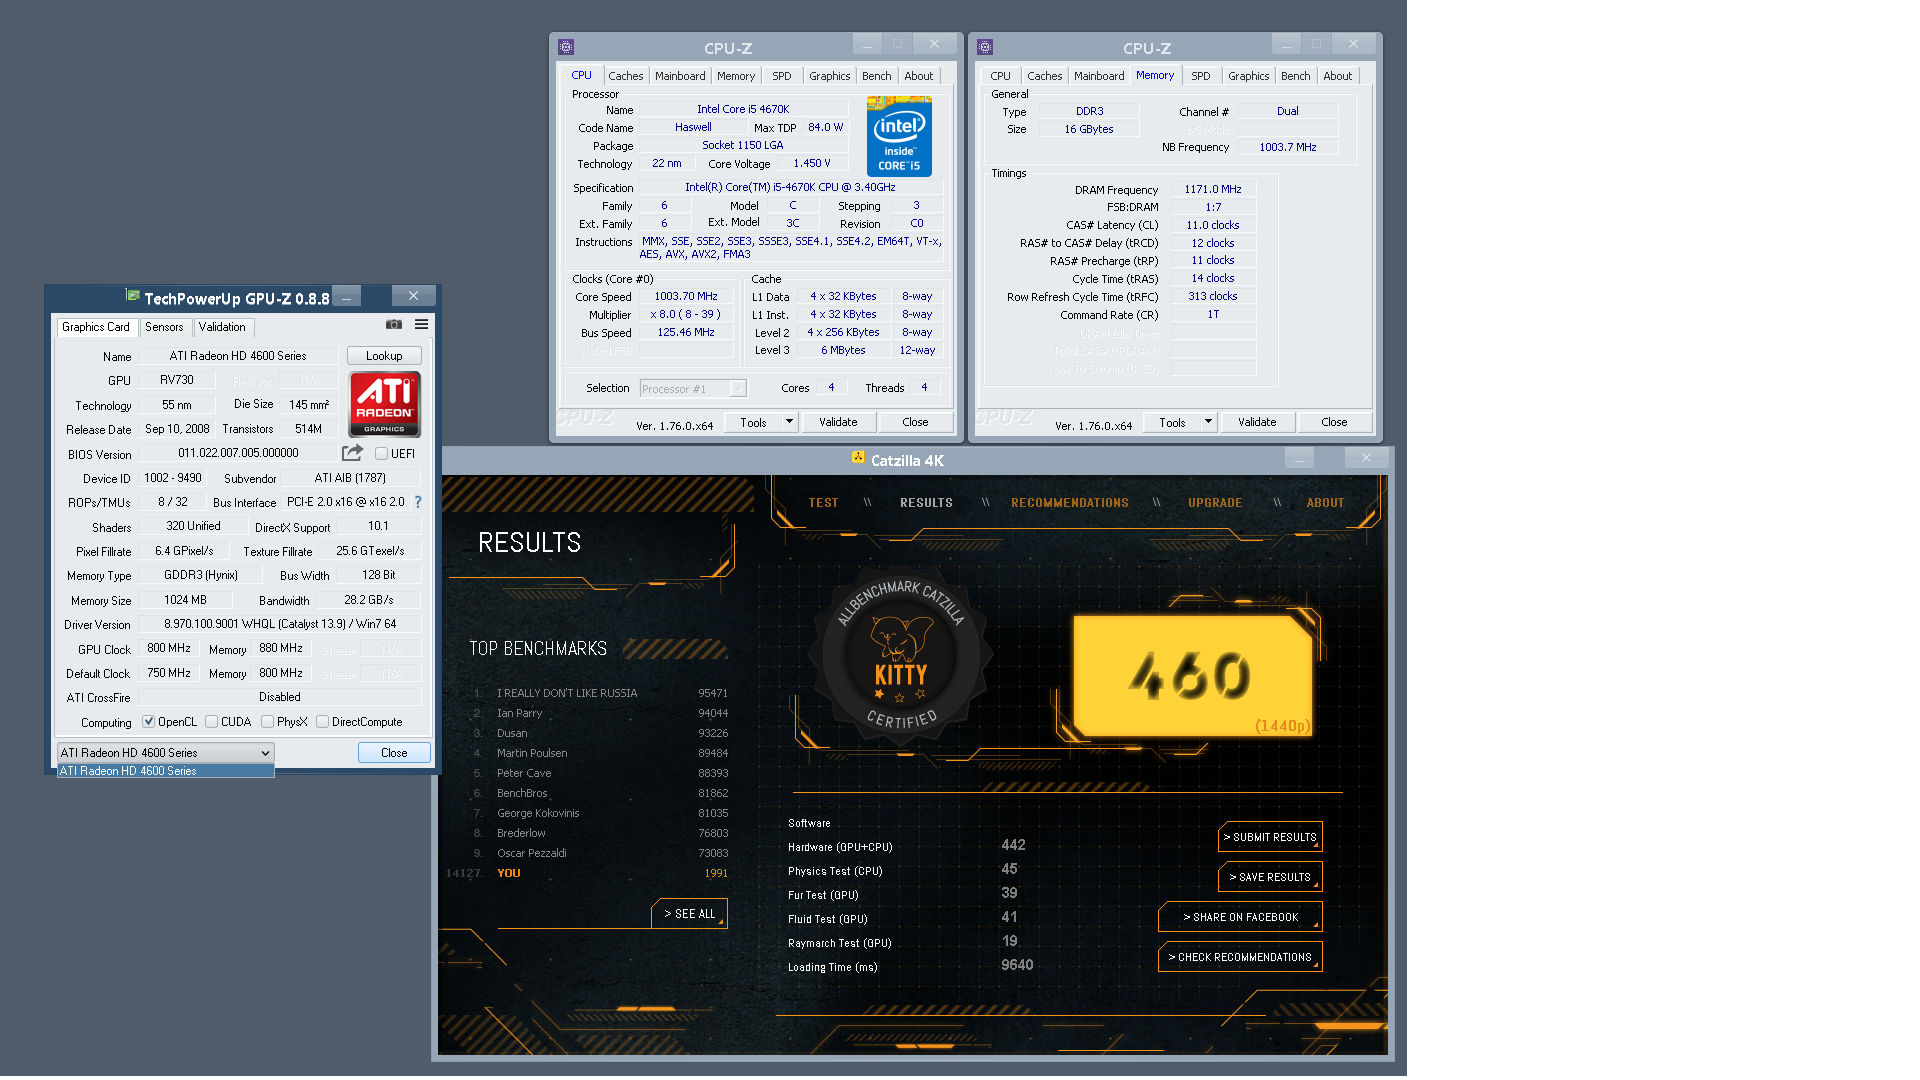Click the Memory tab in the CPU-Z window showing the CPU tab
Image resolution: width=1920 pixels, height=1080 pixels.
[736, 76]
